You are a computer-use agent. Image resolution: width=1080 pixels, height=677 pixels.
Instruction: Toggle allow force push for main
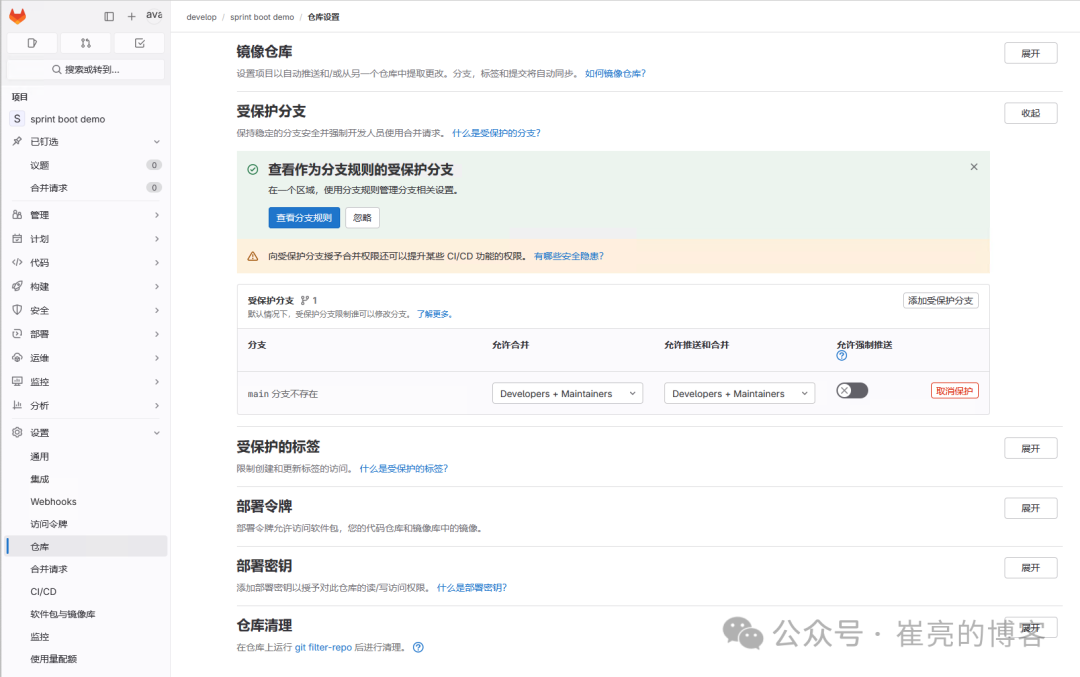852,390
